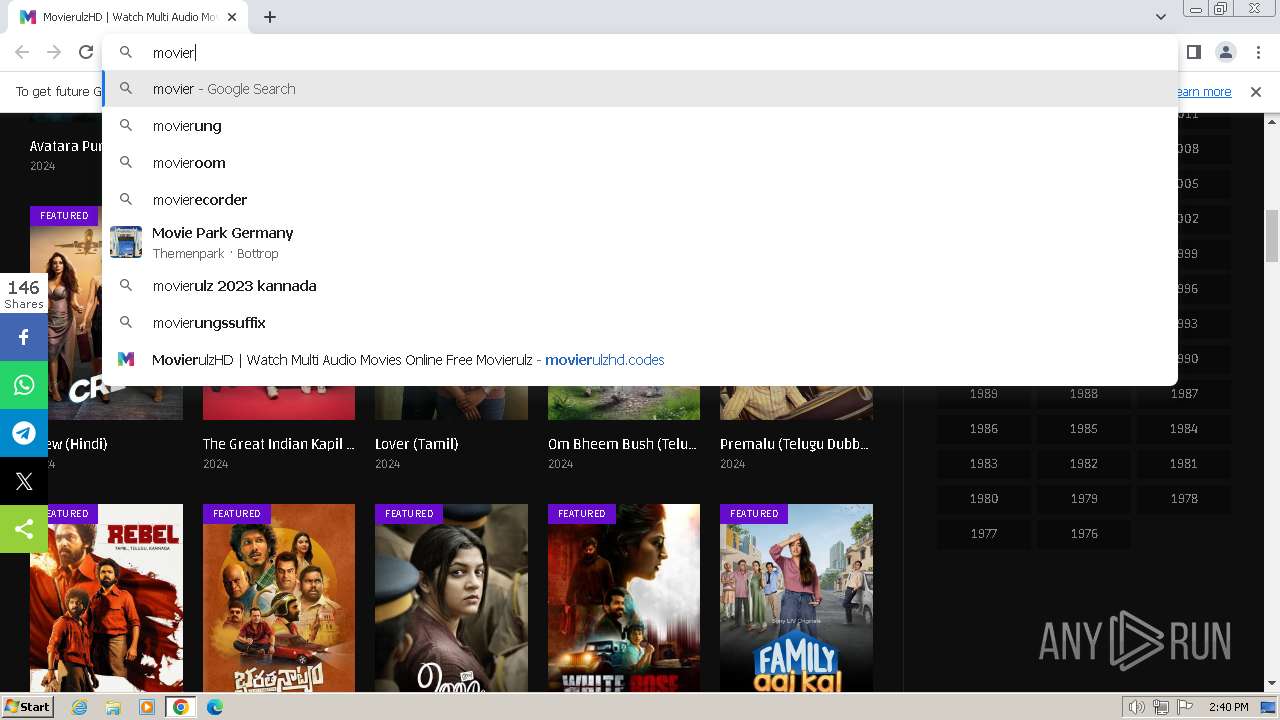Go forward with the arrow icon
Screen dimensions: 1280x720
pos(54,52)
